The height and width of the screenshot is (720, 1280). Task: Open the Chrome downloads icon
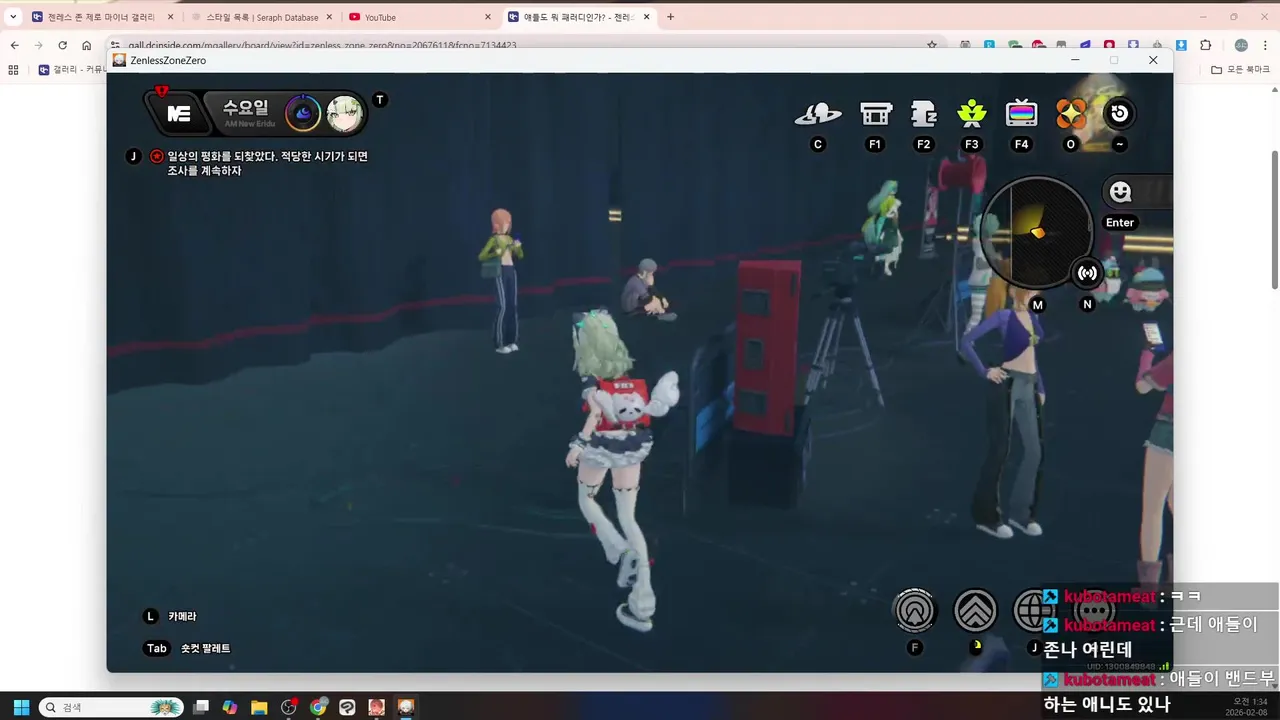pos(1181,45)
